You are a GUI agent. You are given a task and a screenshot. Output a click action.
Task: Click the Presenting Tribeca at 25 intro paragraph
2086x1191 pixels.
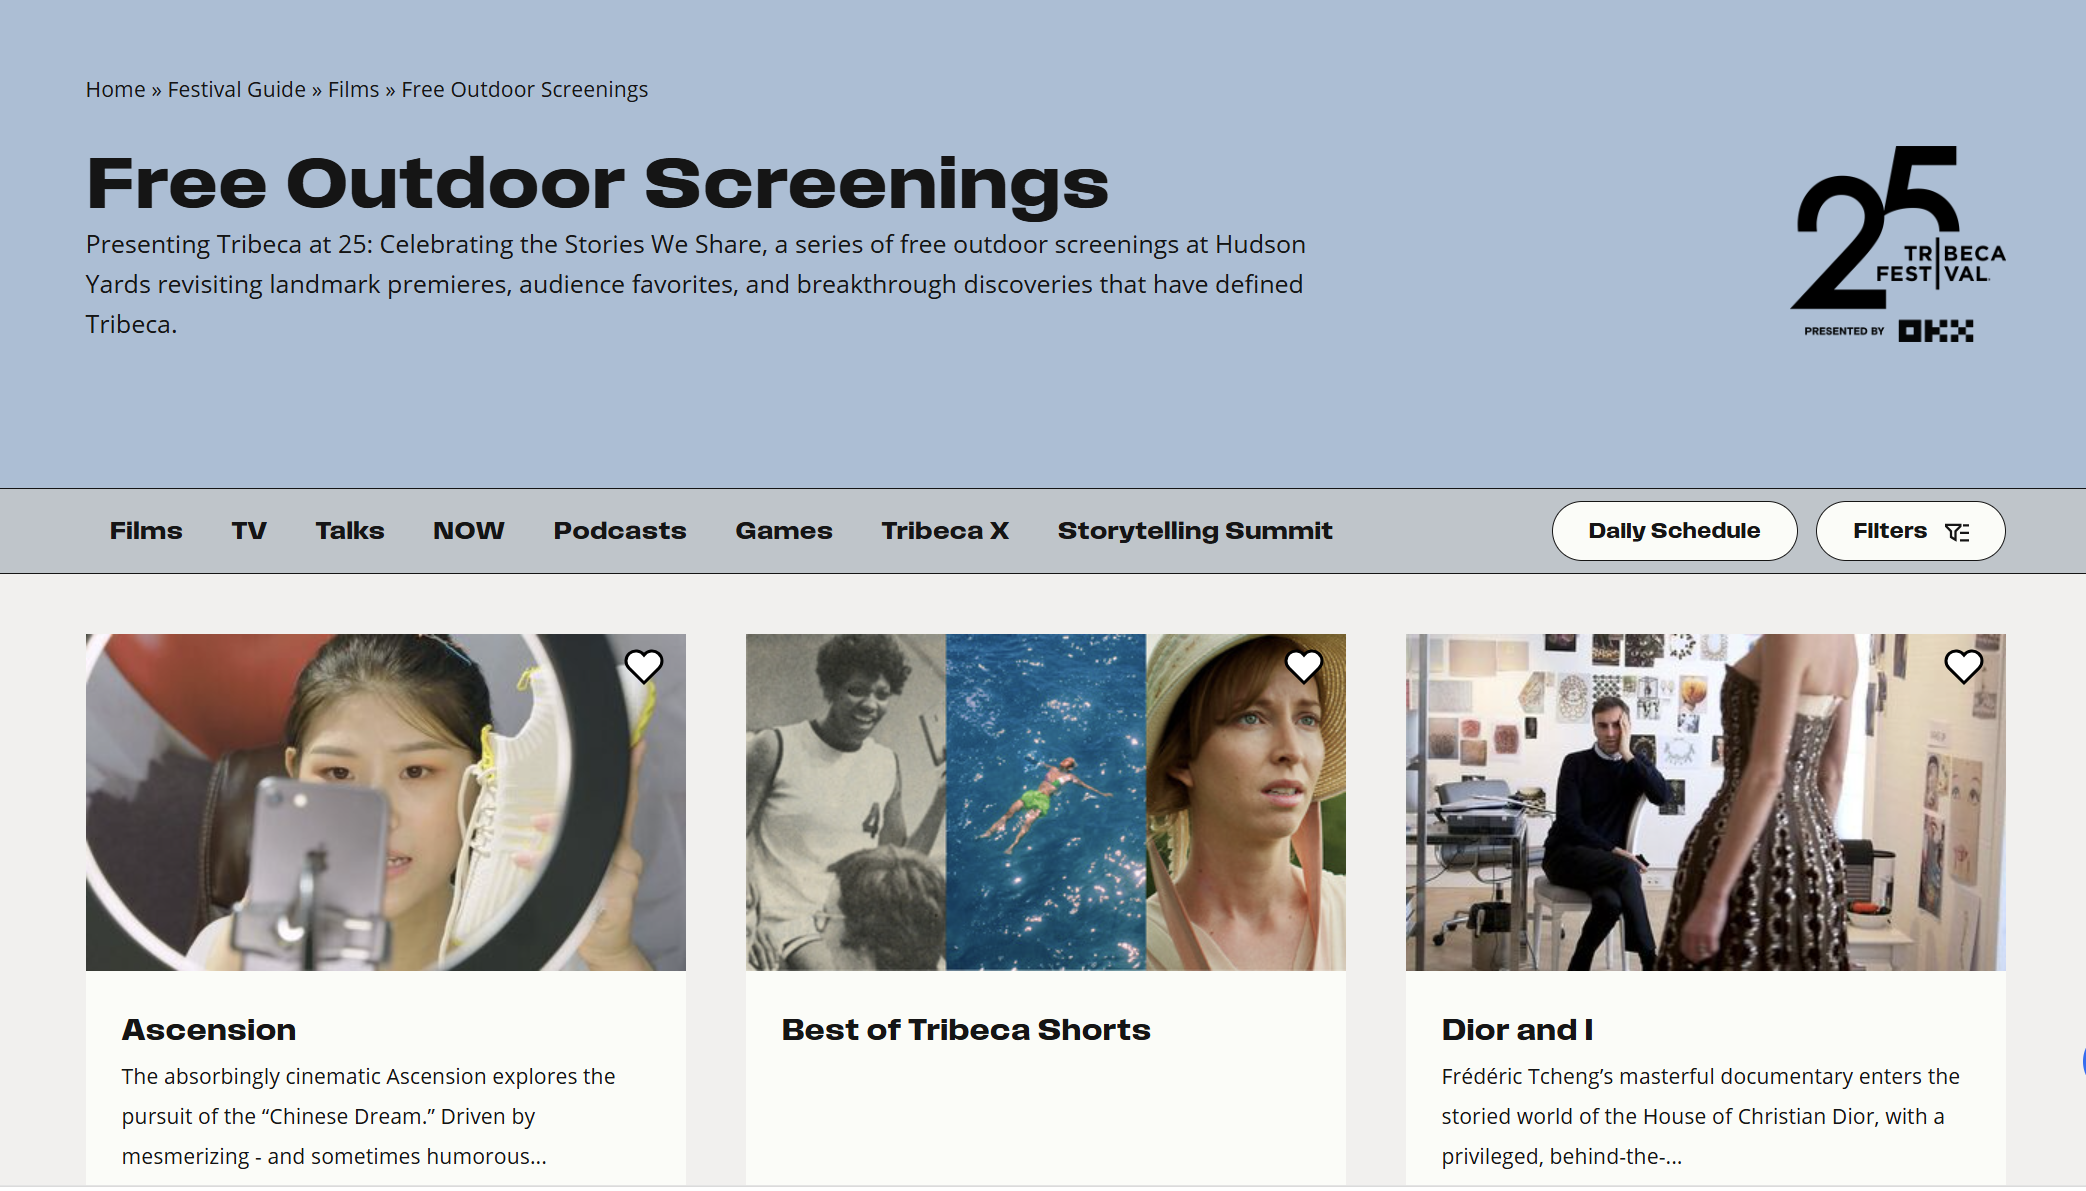(696, 284)
